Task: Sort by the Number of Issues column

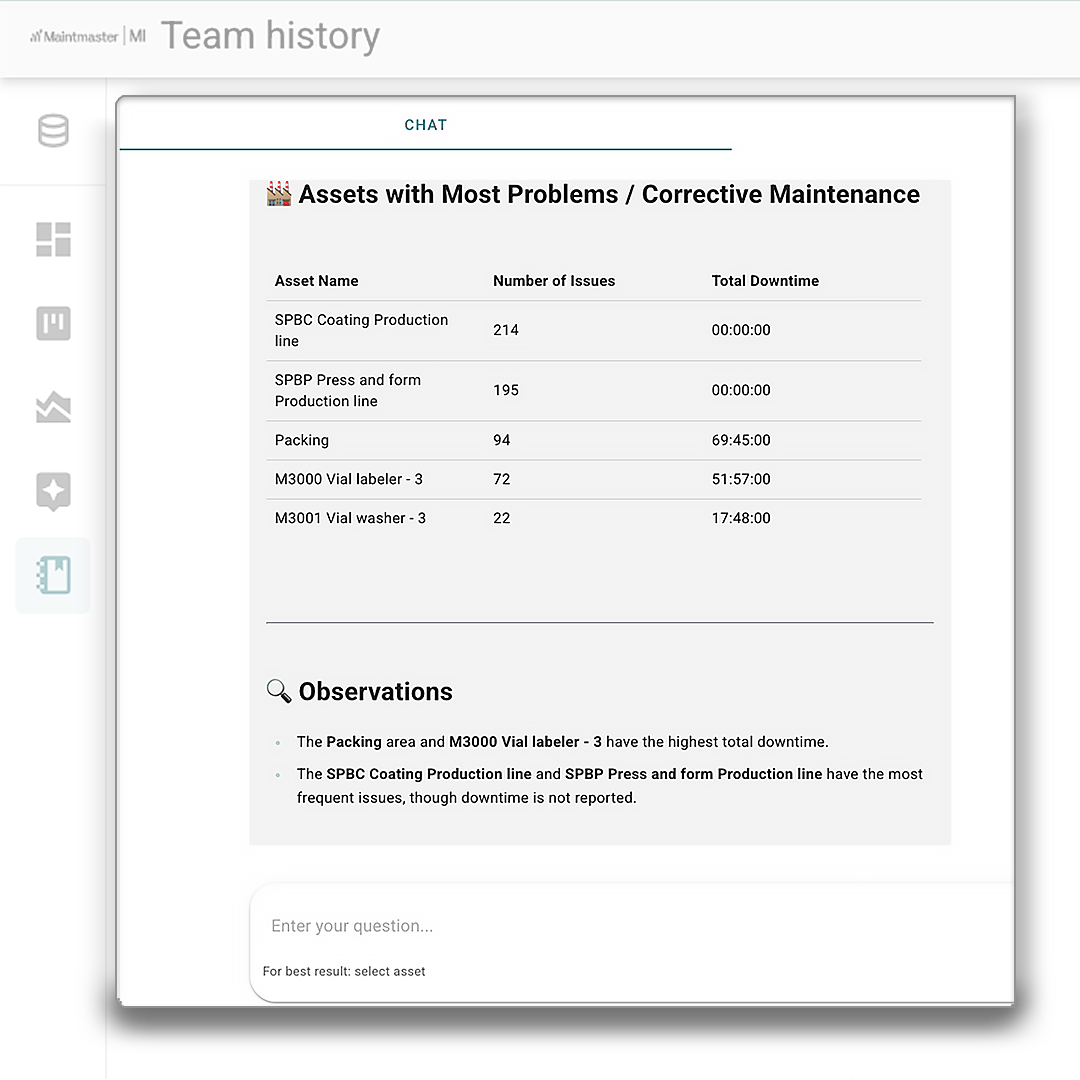Action: tap(554, 281)
